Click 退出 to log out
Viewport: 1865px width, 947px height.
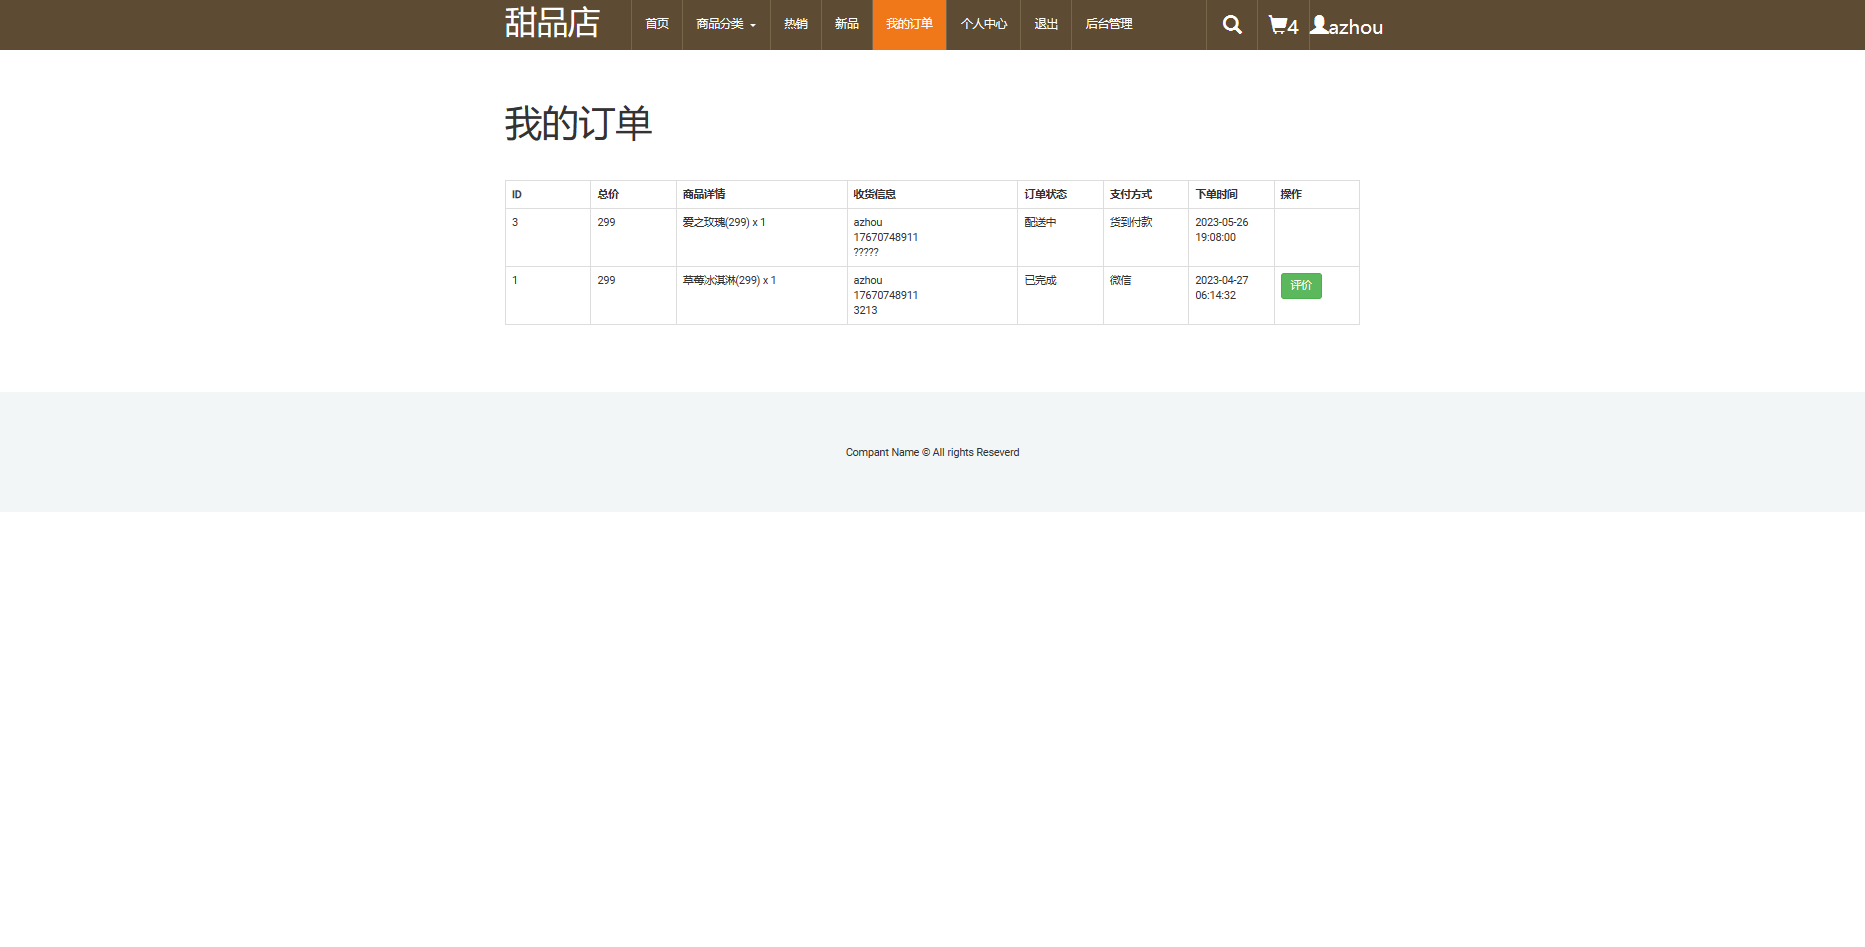point(1046,24)
